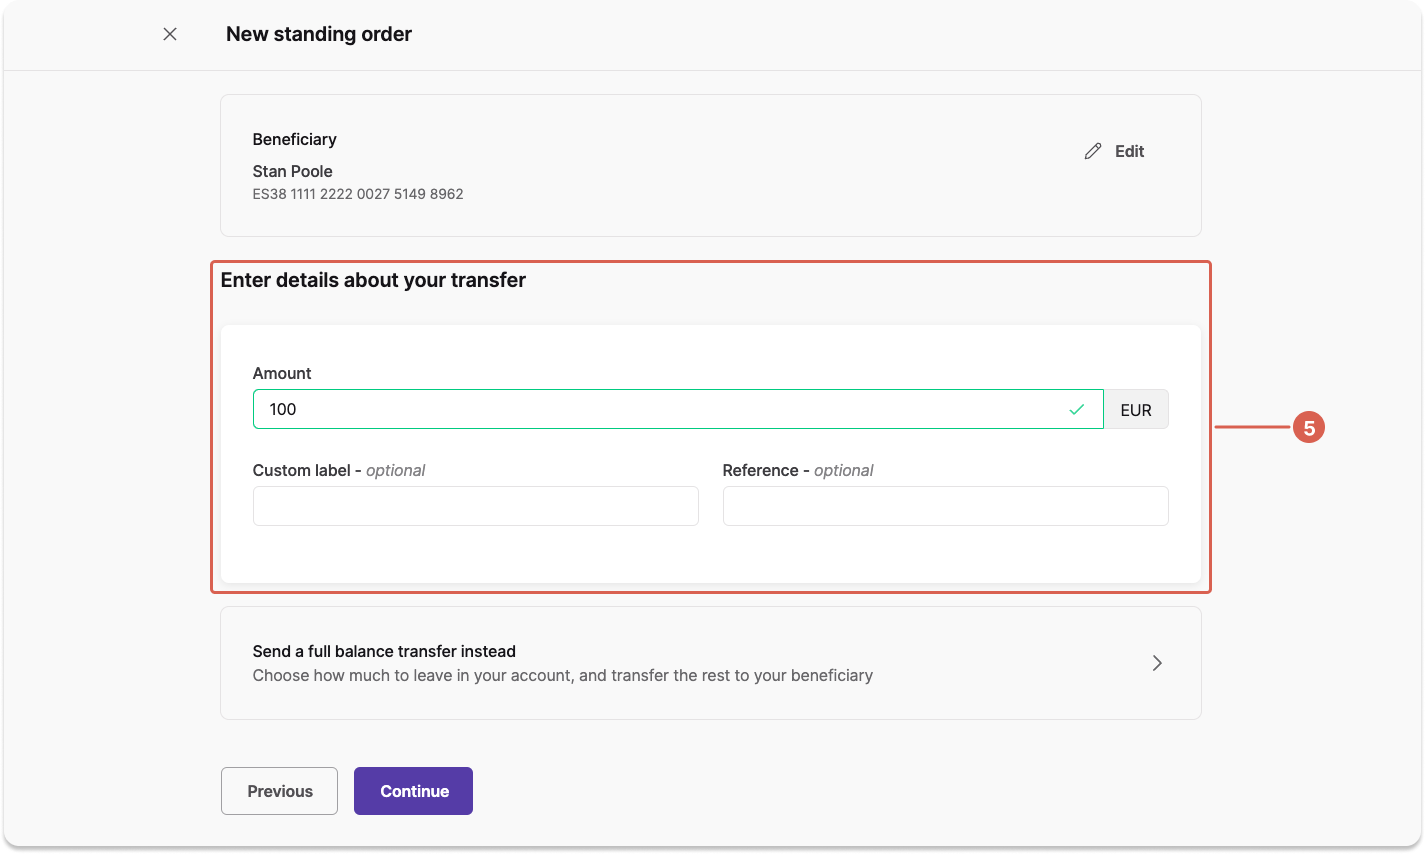
Task: Click the full balance transfer description text
Action: (x=562, y=676)
